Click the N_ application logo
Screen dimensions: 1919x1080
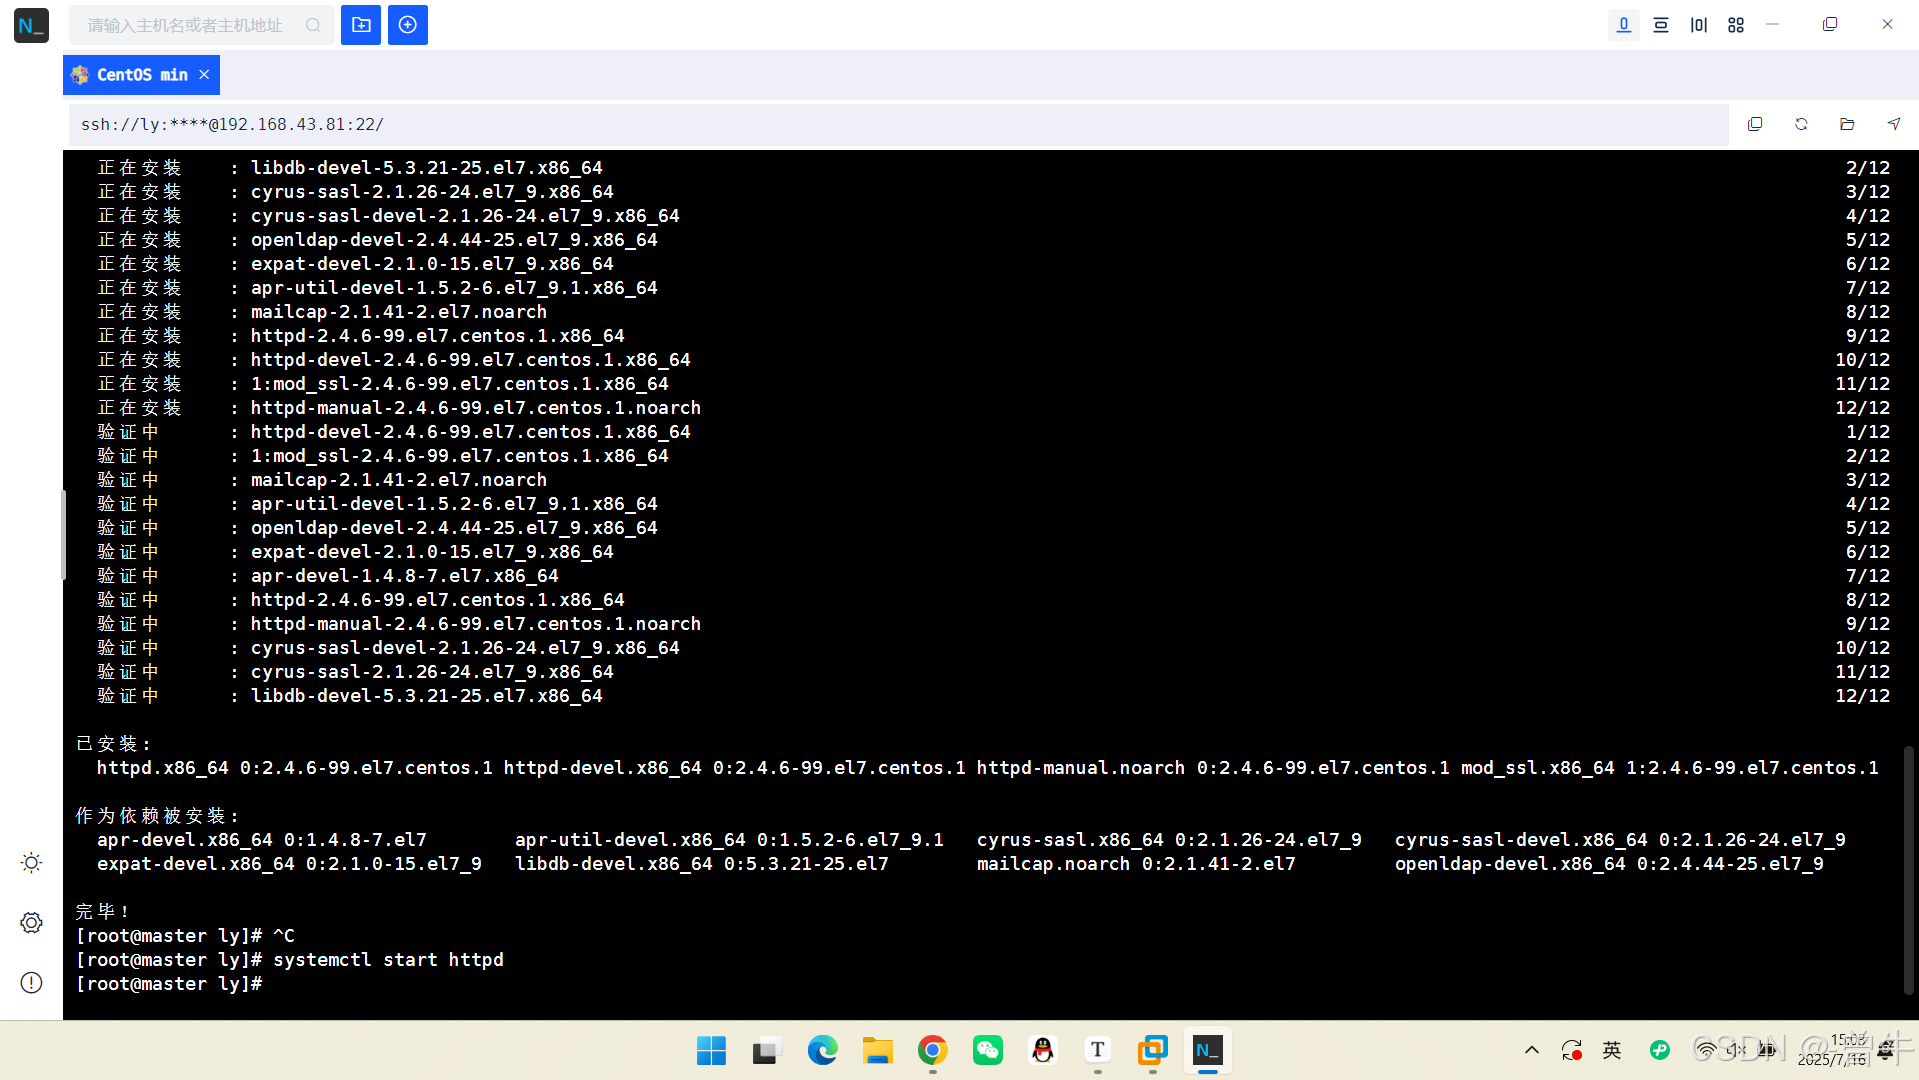click(31, 25)
